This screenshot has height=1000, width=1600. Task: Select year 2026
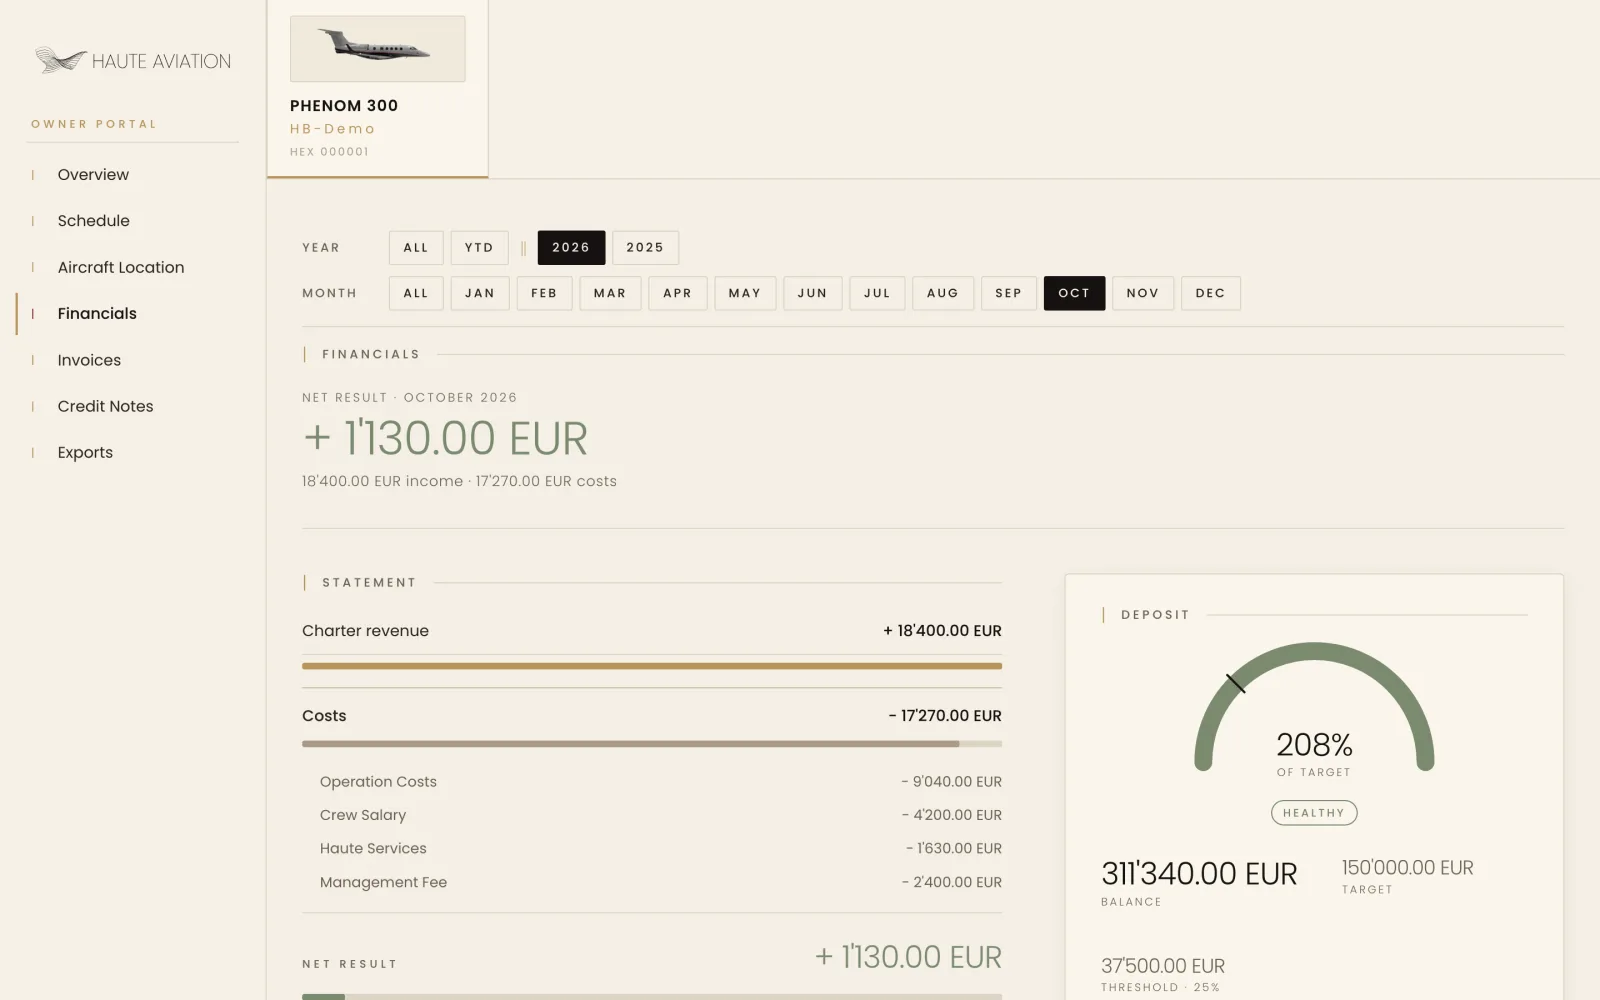click(571, 248)
